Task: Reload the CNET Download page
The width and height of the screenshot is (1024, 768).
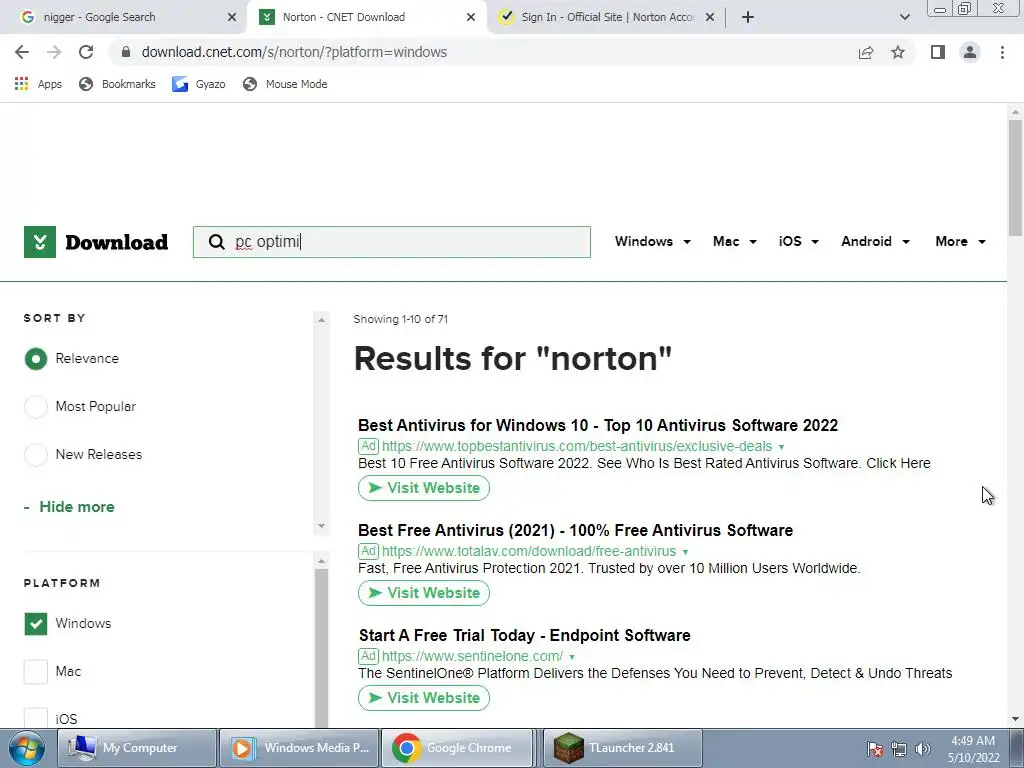Action: point(86,52)
